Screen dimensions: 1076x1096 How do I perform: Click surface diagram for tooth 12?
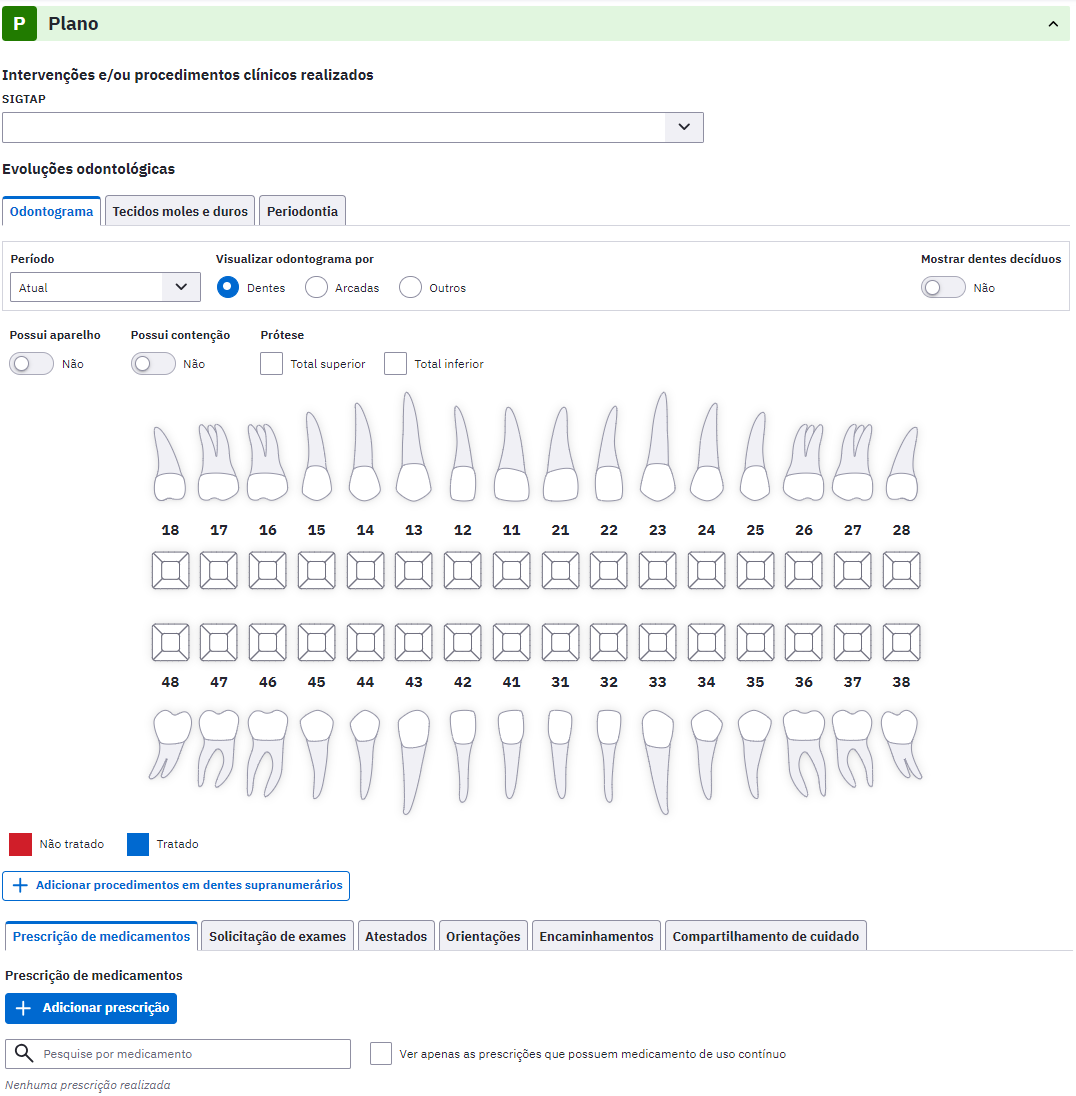[462, 570]
